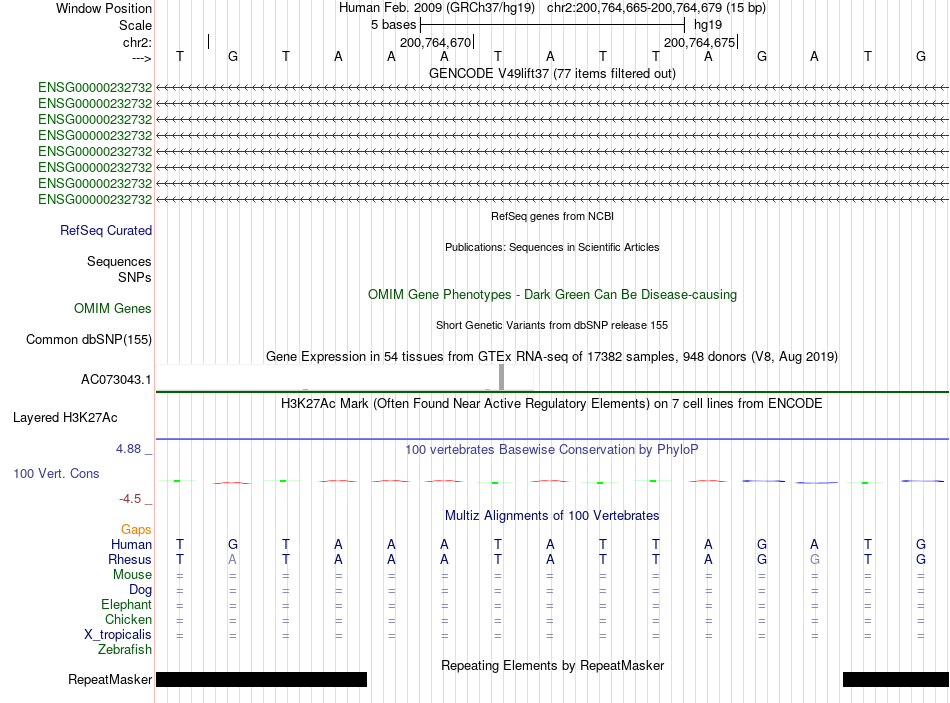The width and height of the screenshot is (950, 703).
Task: Click the SNPs track label
Action: 135,277
